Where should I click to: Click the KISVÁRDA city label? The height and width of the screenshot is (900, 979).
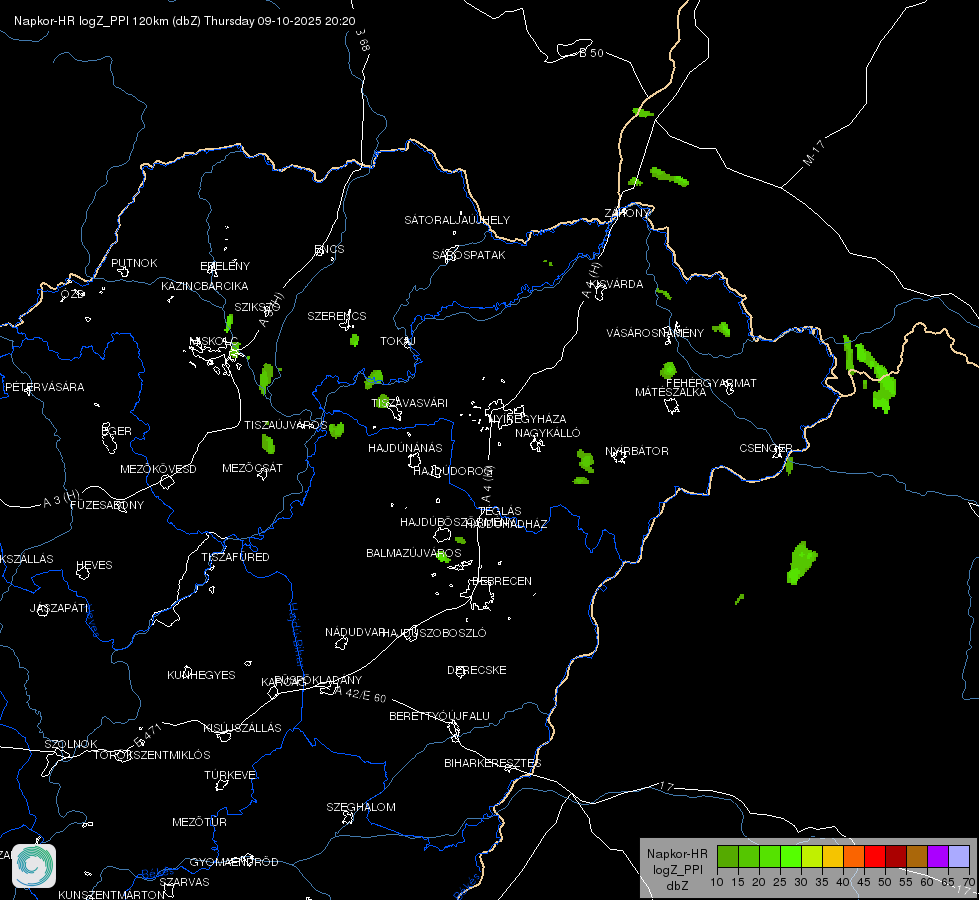(x=616, y=284)
